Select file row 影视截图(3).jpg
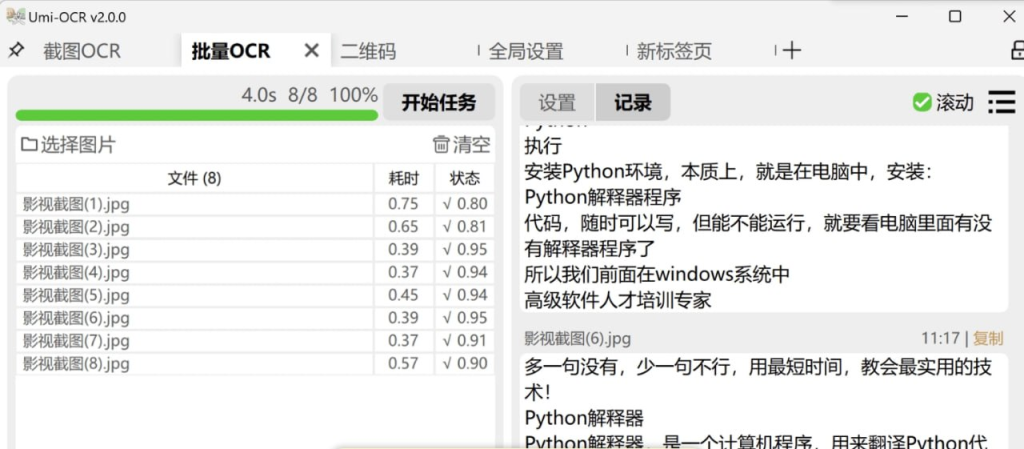The image size is (1024, 449). coord(77,249)
